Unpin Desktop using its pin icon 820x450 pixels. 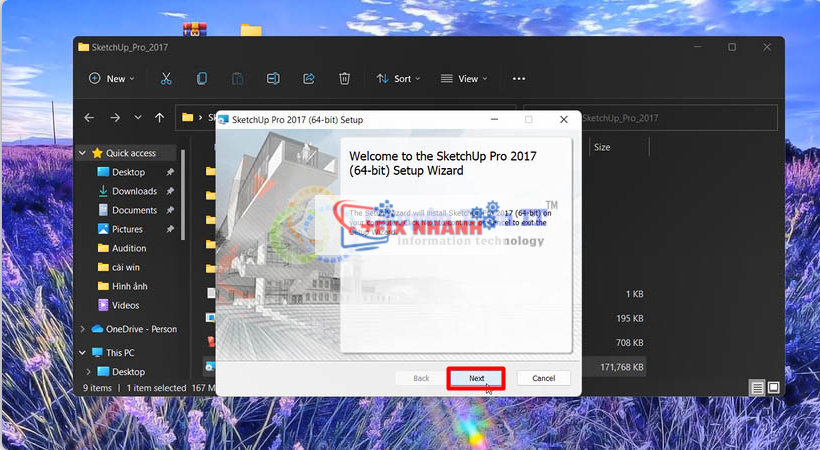pos(170,172)
